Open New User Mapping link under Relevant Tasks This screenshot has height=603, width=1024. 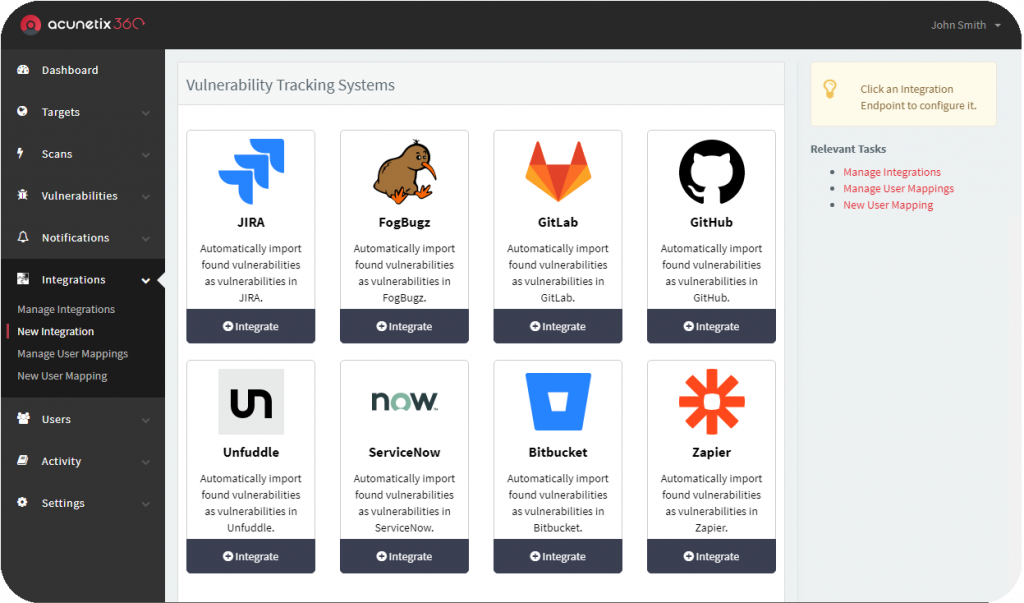coord(888,204)
